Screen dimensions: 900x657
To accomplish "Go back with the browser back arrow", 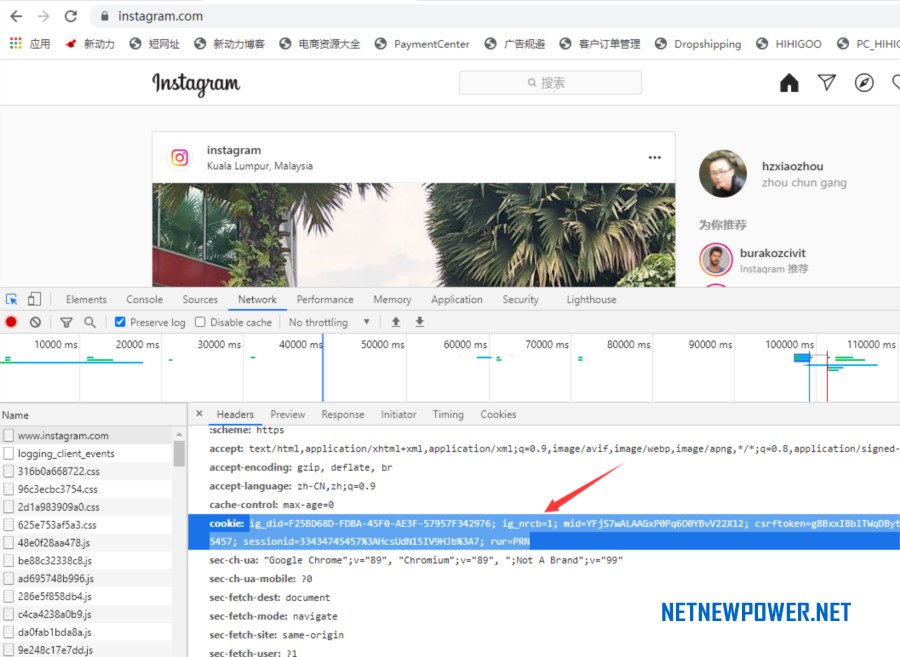I will point(16,16).
